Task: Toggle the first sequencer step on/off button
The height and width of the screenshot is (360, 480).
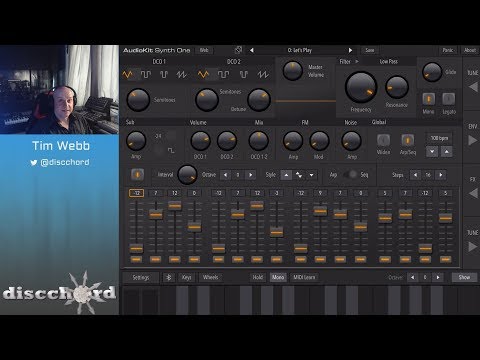Action: [136, 259]
